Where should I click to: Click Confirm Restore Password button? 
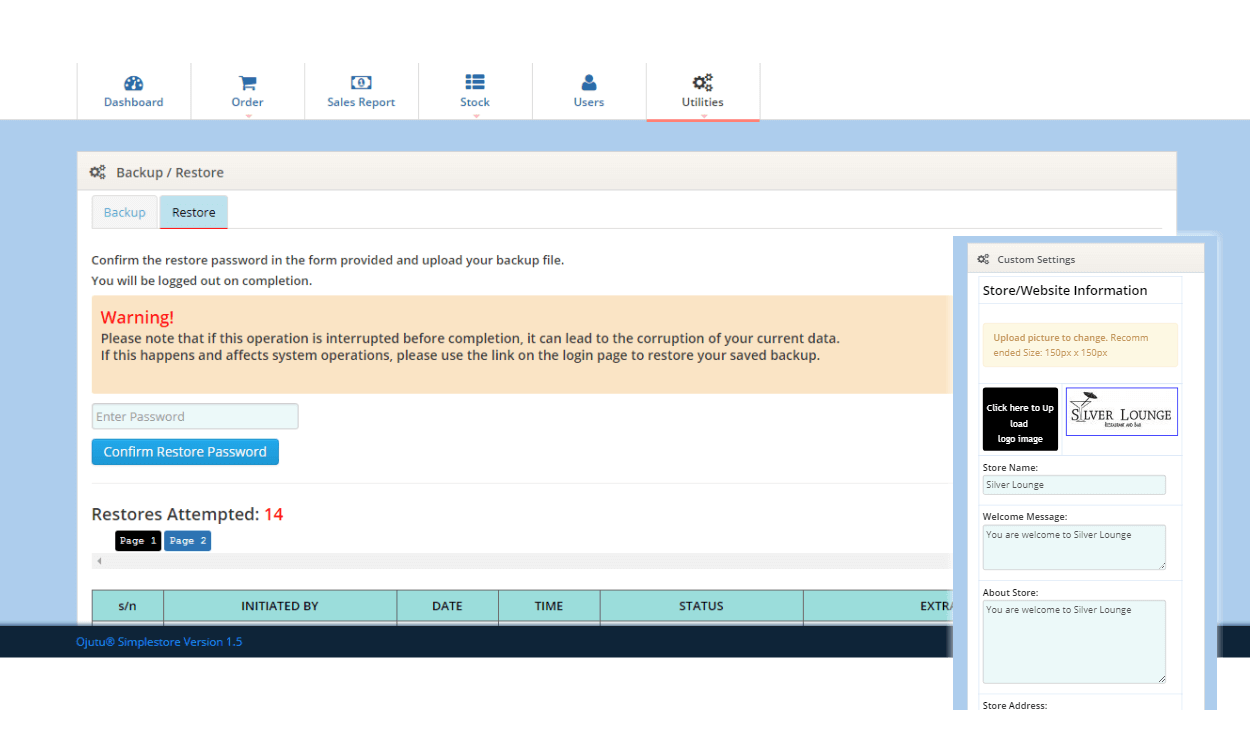(x=185, y=452)
